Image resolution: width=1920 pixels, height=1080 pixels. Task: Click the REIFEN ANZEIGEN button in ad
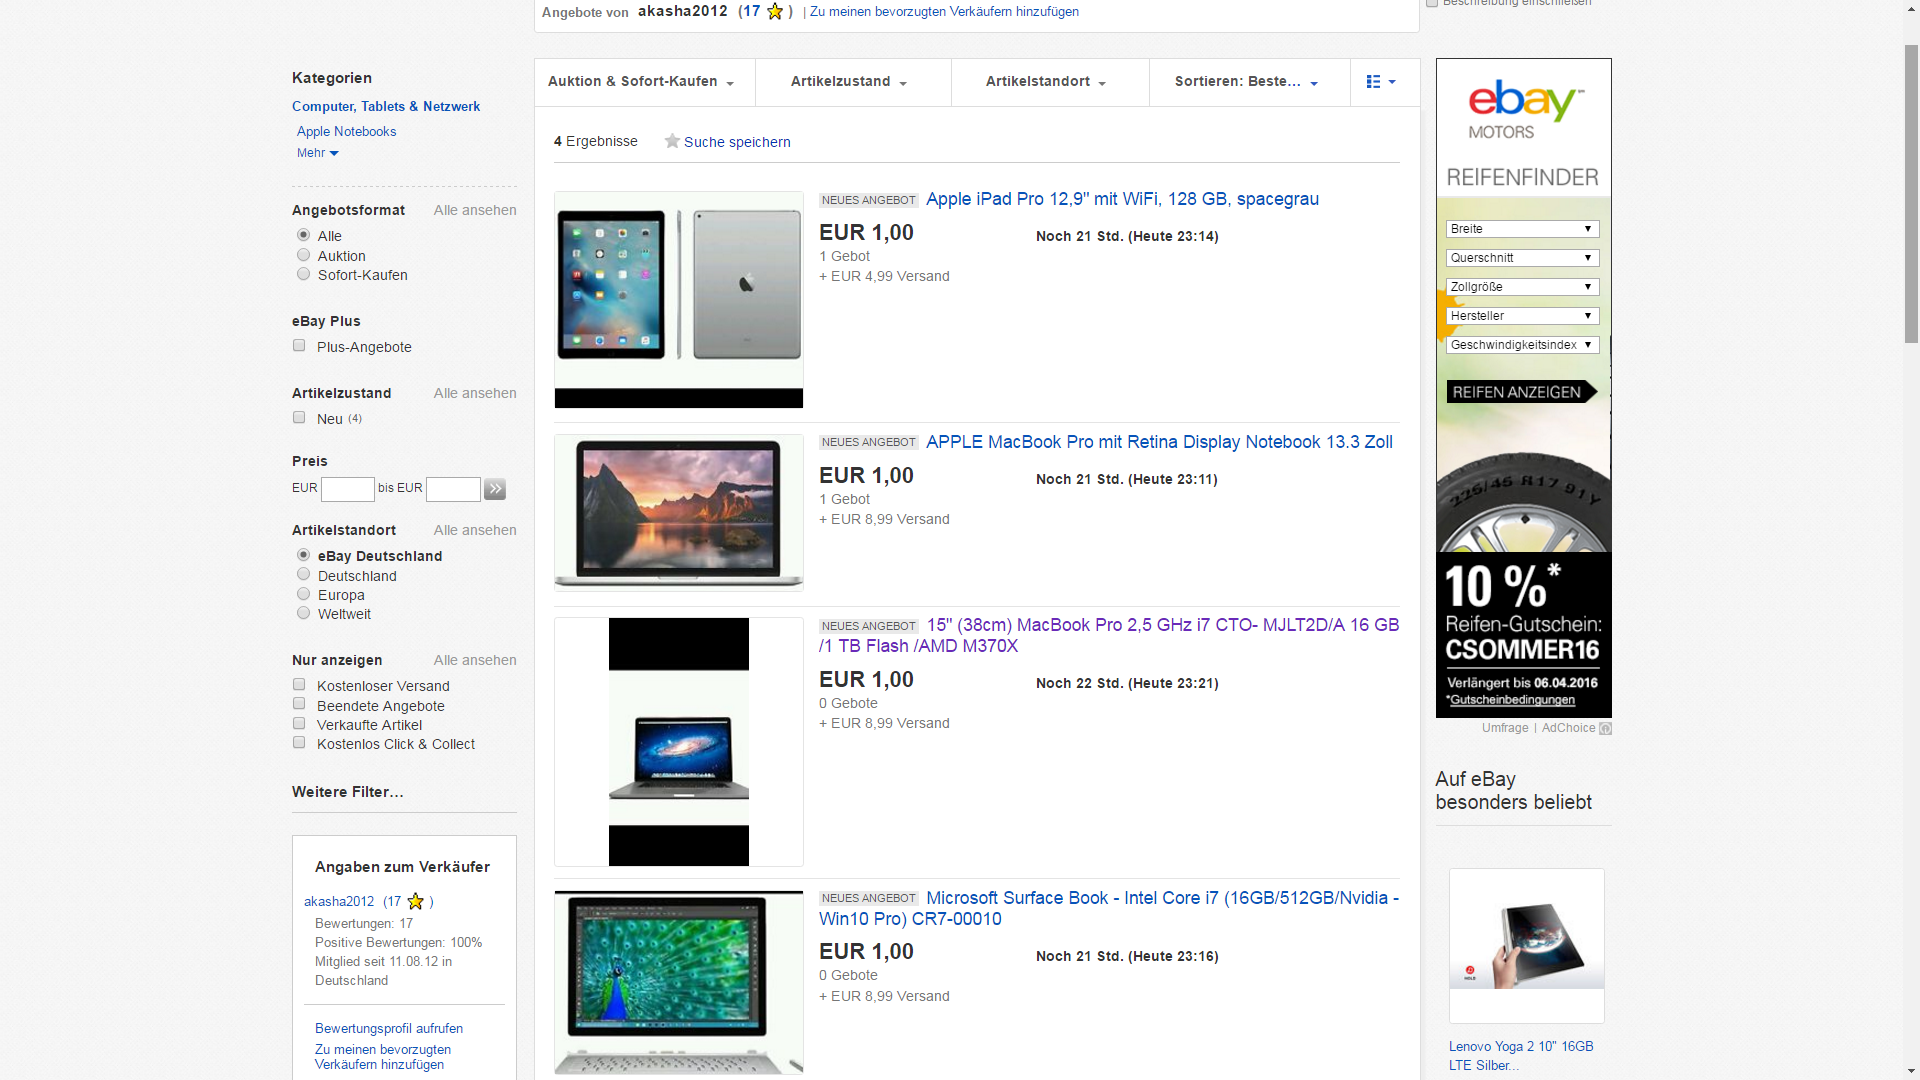coord(1521,392)
